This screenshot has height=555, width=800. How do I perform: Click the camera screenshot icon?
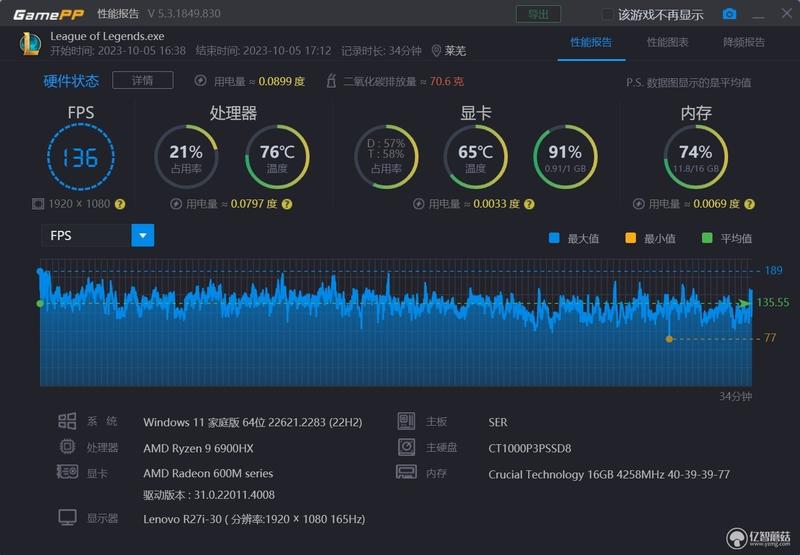[x=729, y=14]
